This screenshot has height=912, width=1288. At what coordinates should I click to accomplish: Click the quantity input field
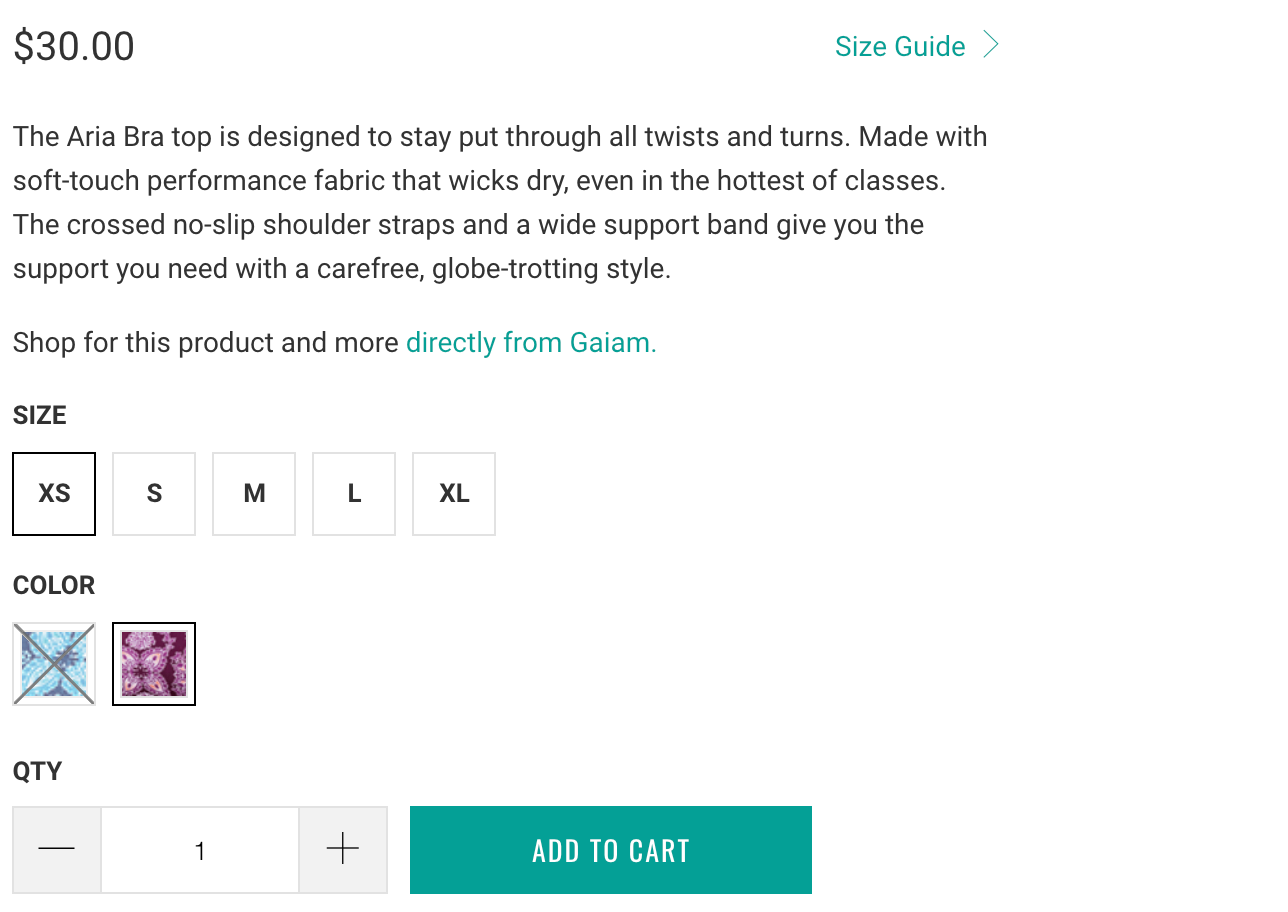[200, 850]
